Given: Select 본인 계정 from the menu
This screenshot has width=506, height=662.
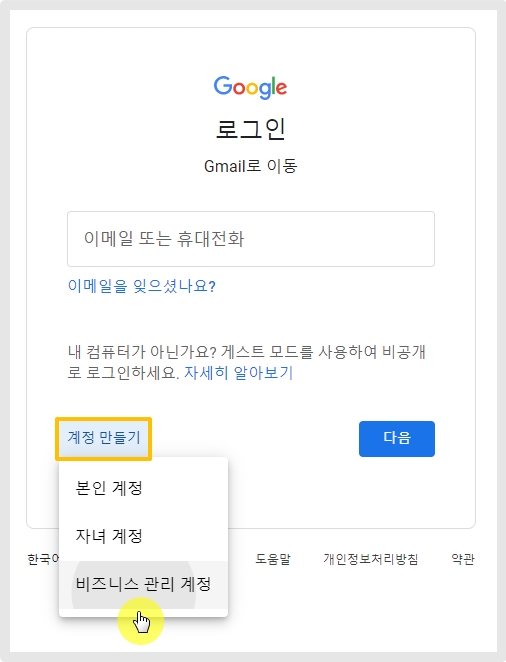Looking at the screenshot, I should coord(143,488).
